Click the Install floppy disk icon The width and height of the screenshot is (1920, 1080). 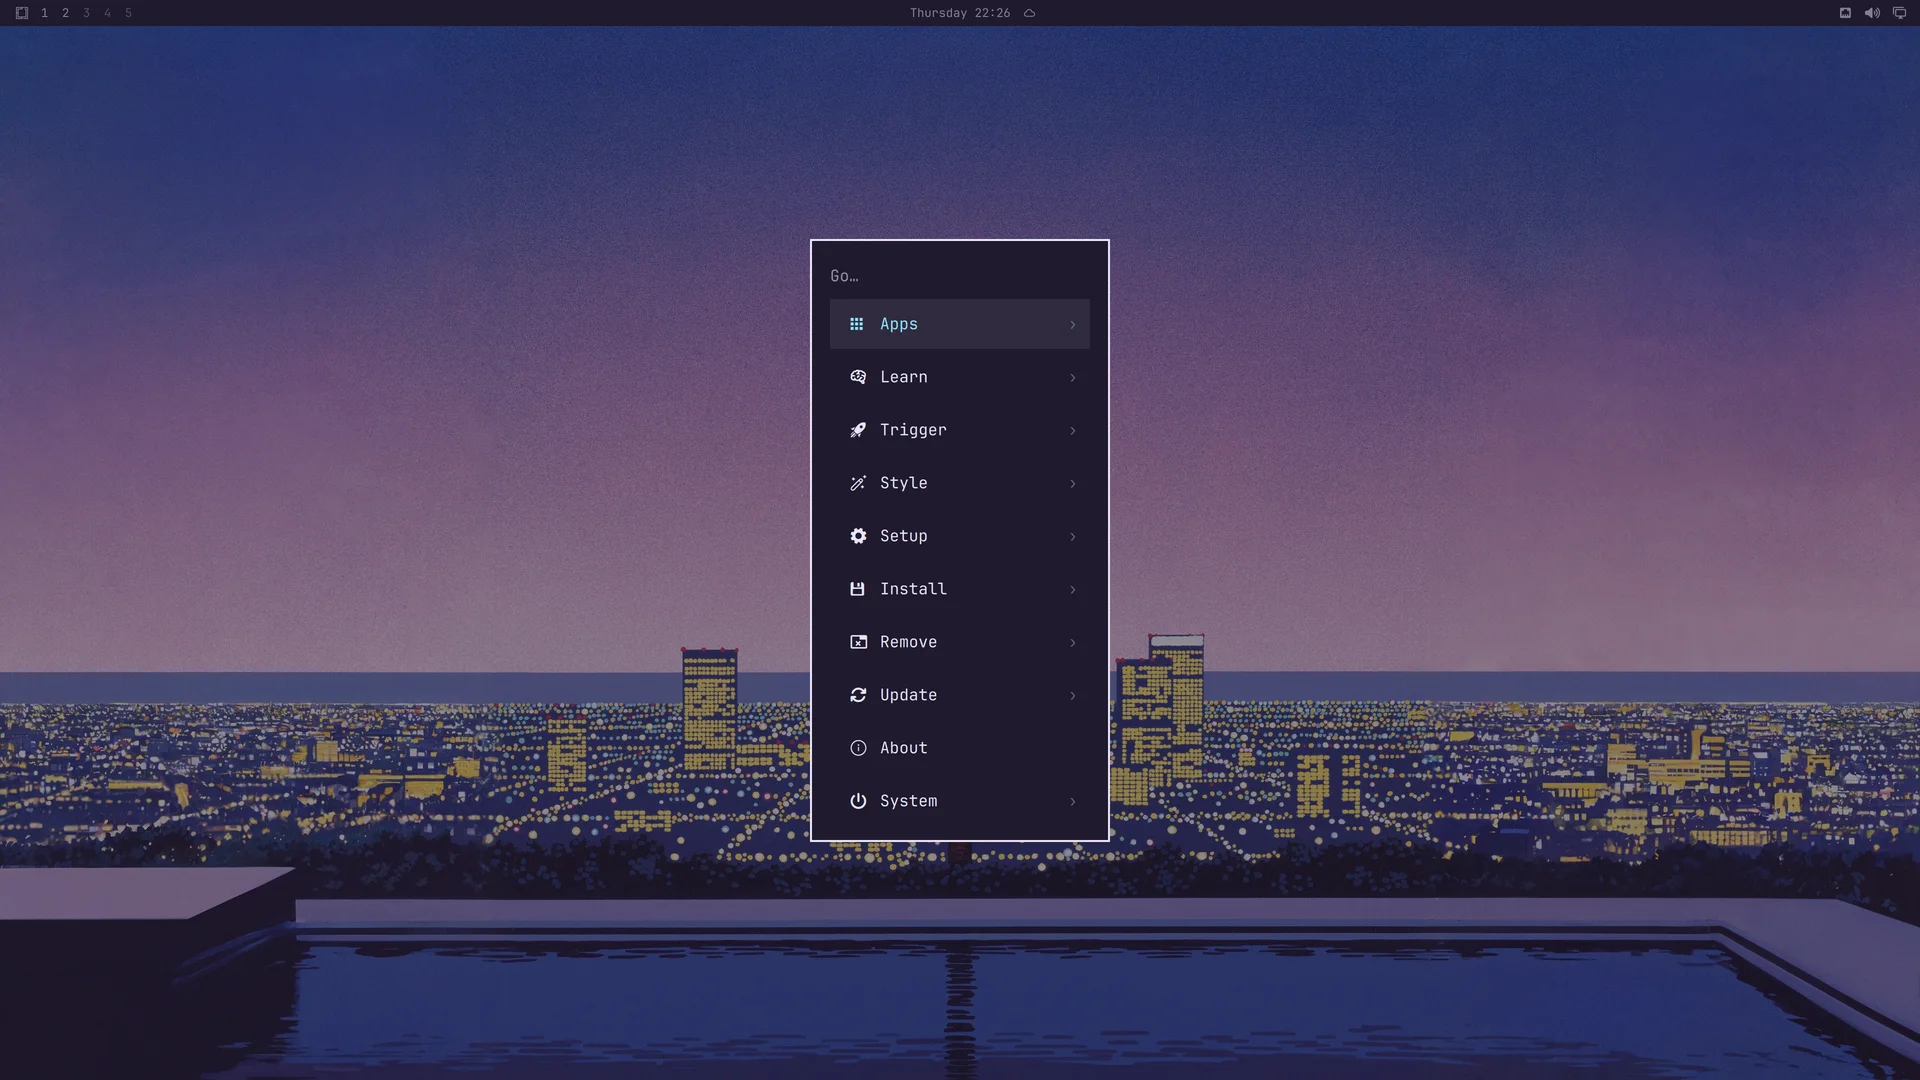click(x=857, y=589)
